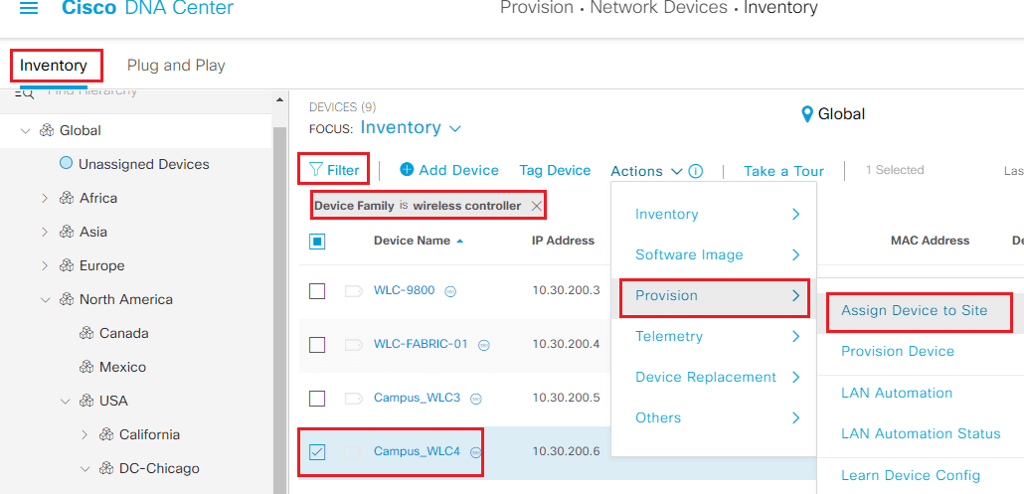Screen dimensions: 1024x494
Task: Expand the Africa tree node
Action: click(45, 198)
